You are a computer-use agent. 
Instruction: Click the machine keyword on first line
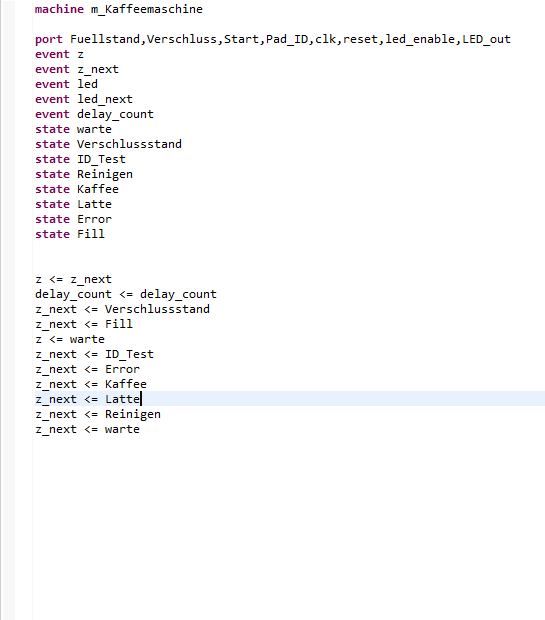click(59, 9)
